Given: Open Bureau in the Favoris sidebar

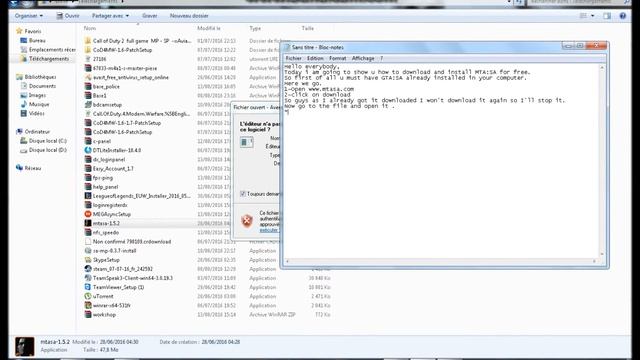Looking at the screenshot, I should (x=37, y=40).
